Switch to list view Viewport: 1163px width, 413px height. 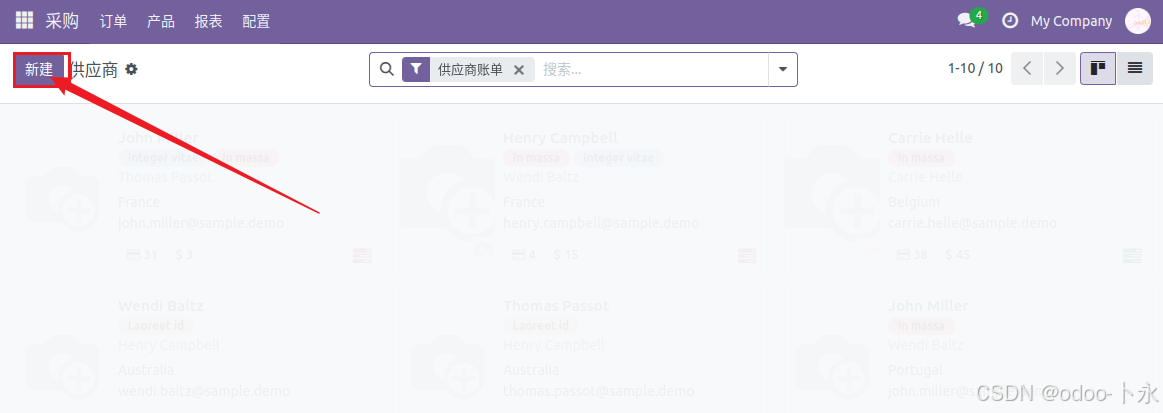click(1135, 69)
